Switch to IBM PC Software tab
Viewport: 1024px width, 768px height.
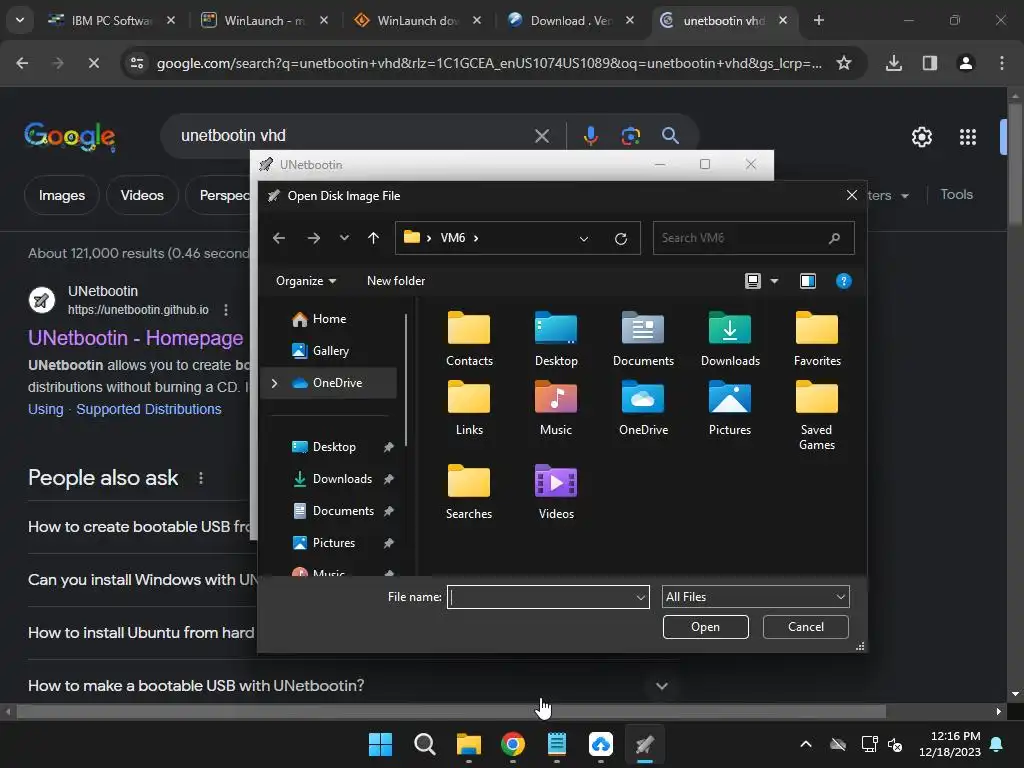point(111,20)
